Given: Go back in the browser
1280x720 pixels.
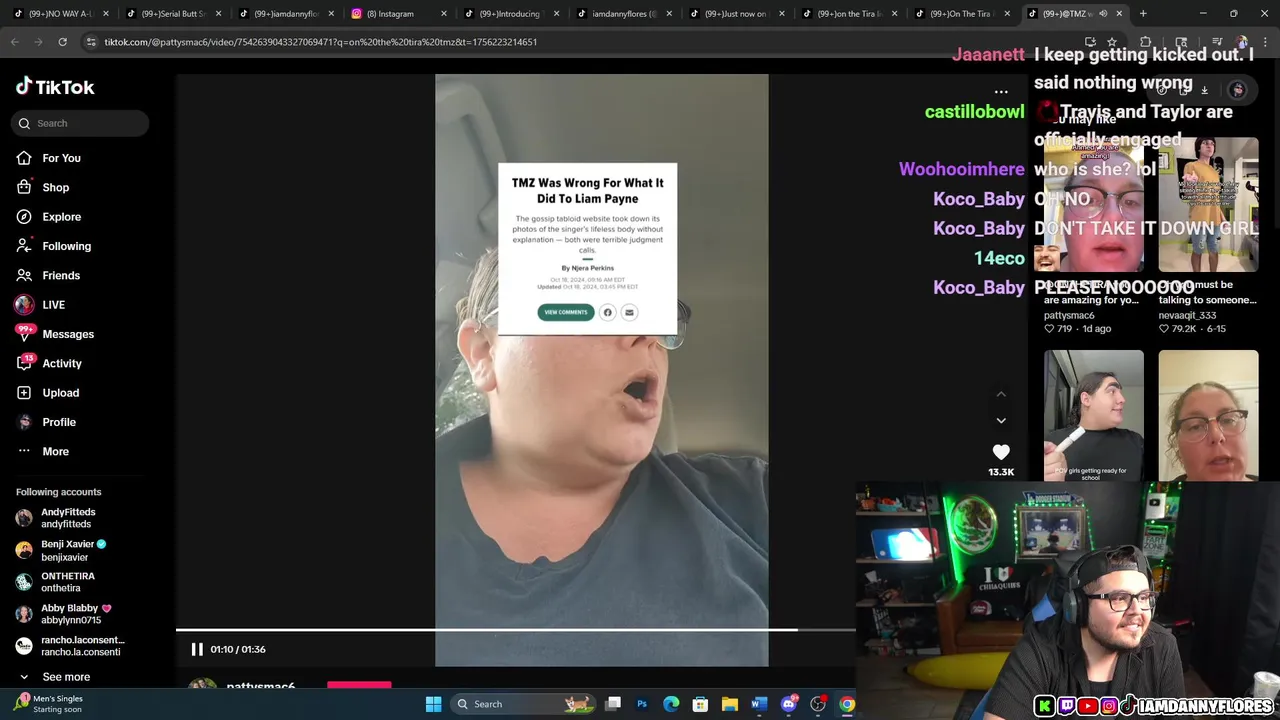Looking at the screenshot, I should click(x=14, y=42).
